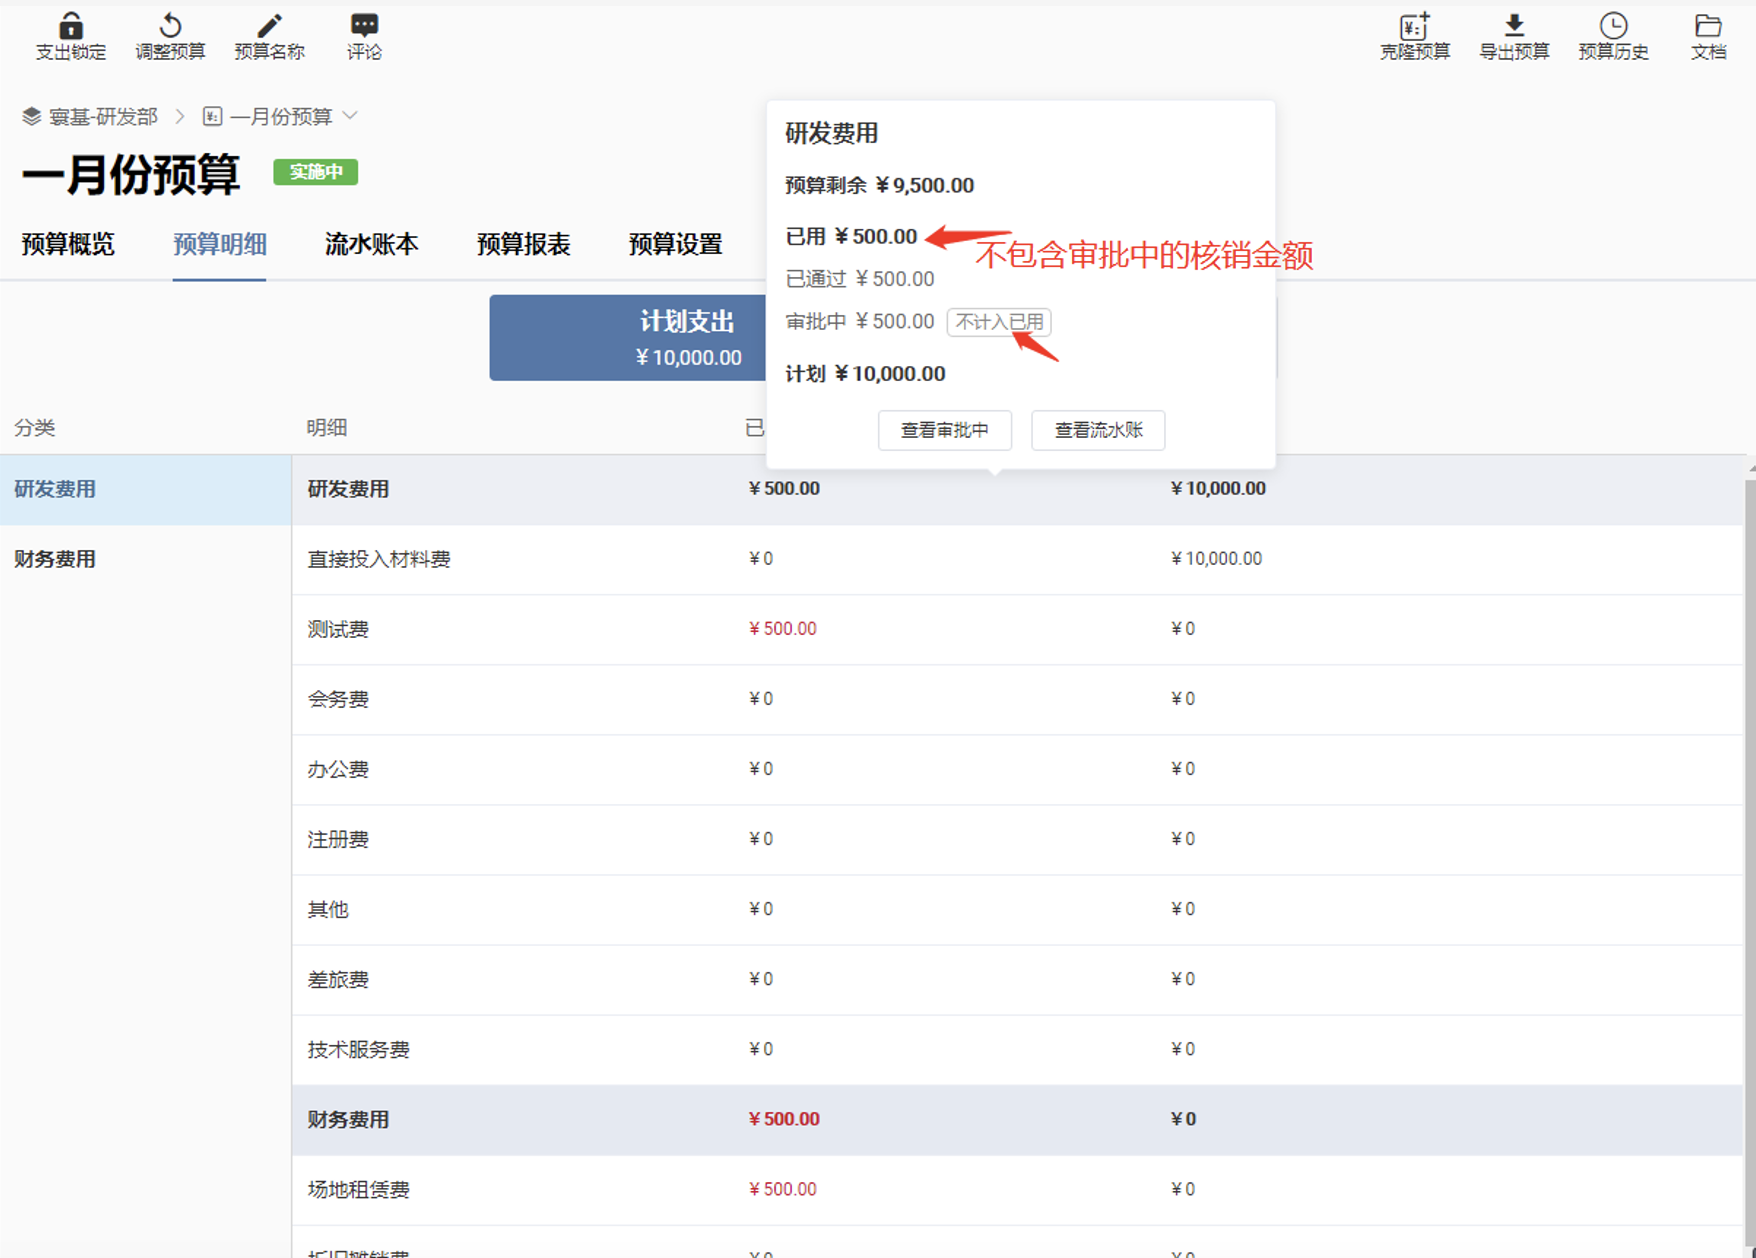
Task: Click the 导出预算 download icon
Action: (1514, 26)
